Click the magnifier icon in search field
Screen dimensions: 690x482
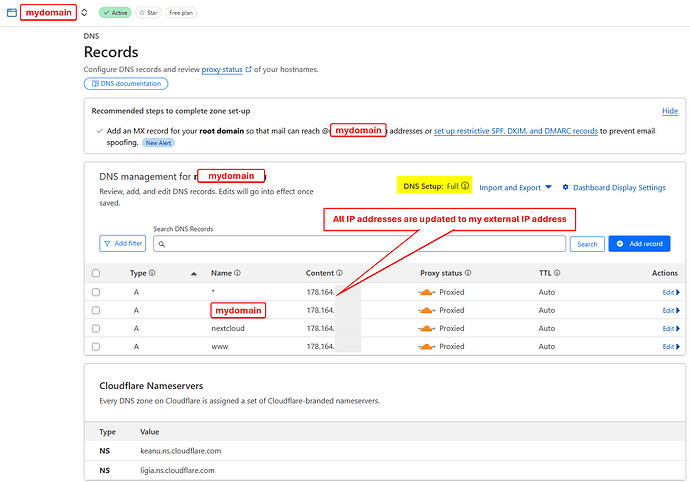(162, 244)
